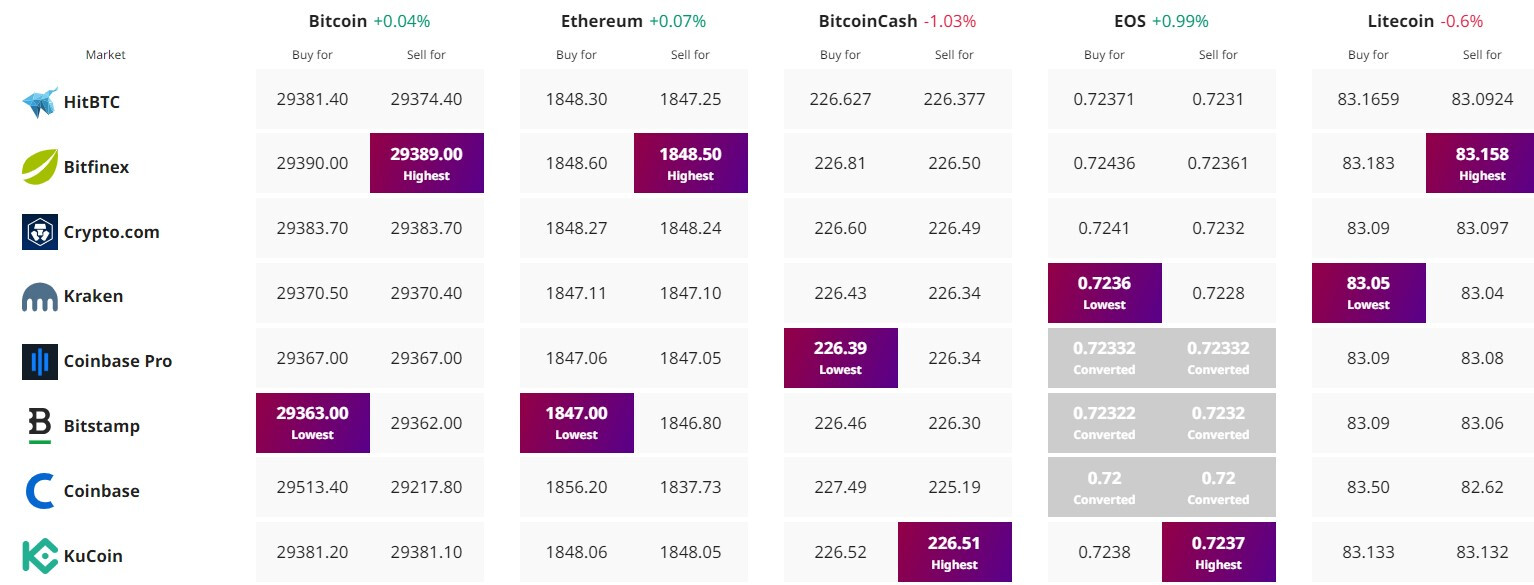Click Kraken lowest EOS buy price 0.7236
The image size is (1534, 585).
tap(1104, 292)
